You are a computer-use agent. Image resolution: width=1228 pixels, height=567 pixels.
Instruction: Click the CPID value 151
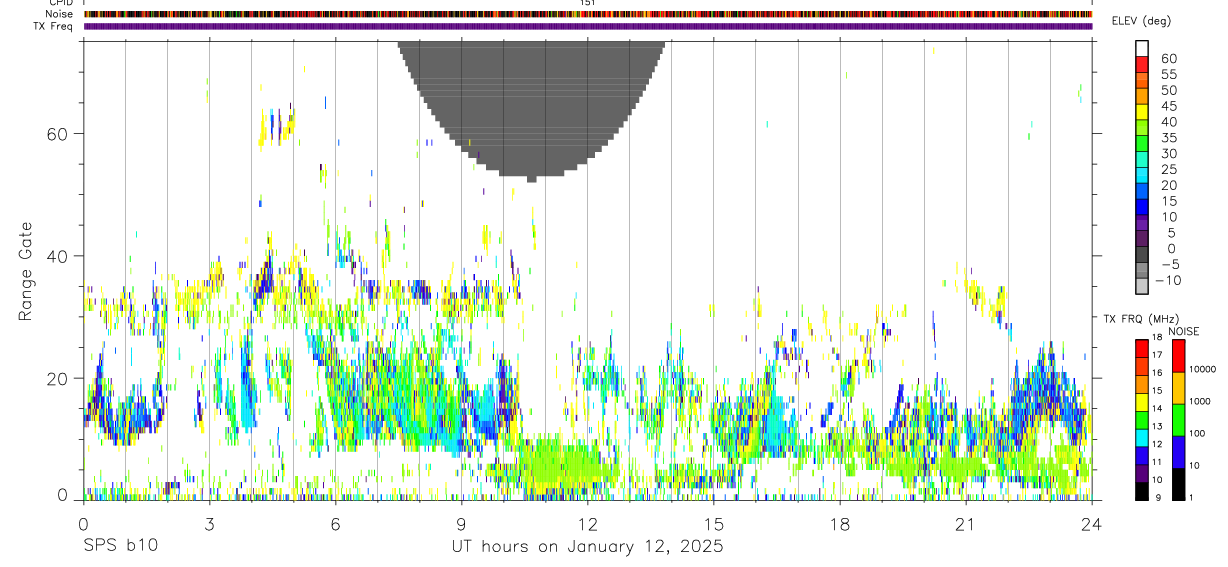[x=588, y=3]
